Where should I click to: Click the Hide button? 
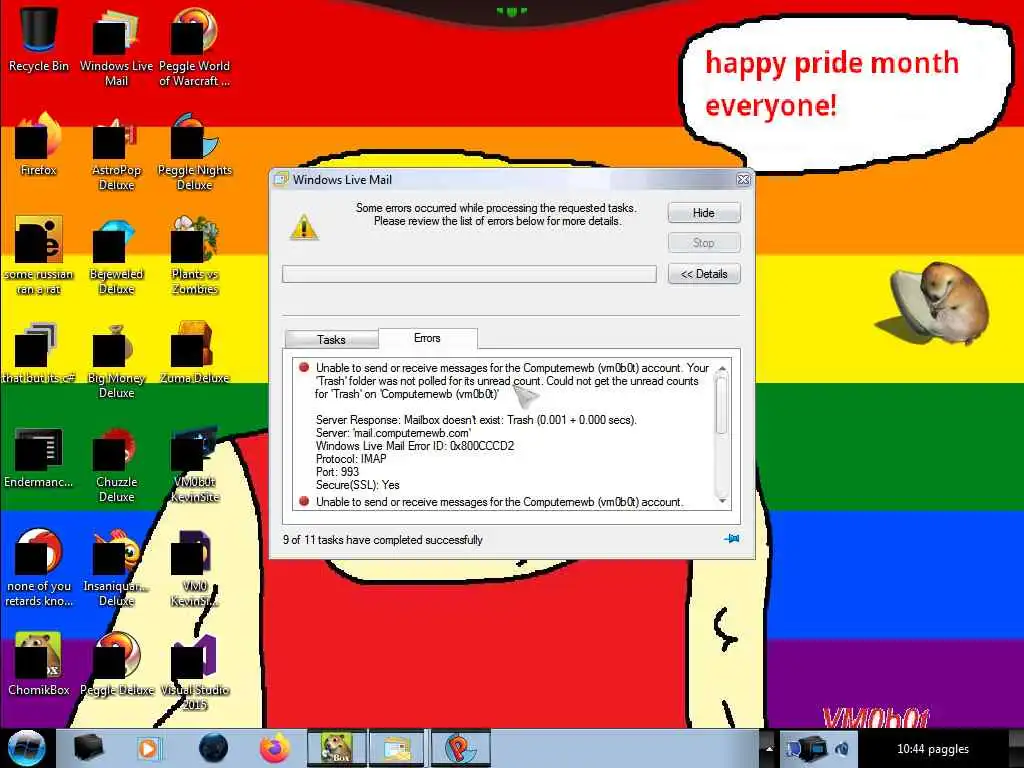pos(704,213)
